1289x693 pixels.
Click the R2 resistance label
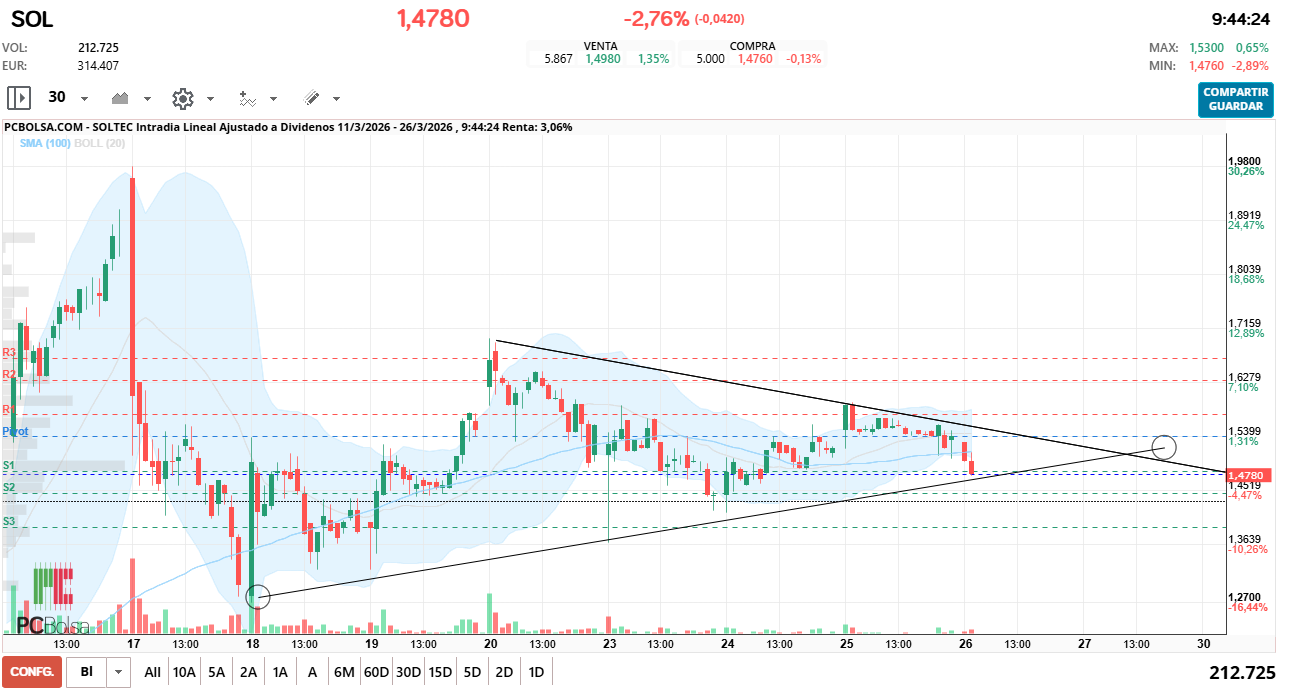9,374
